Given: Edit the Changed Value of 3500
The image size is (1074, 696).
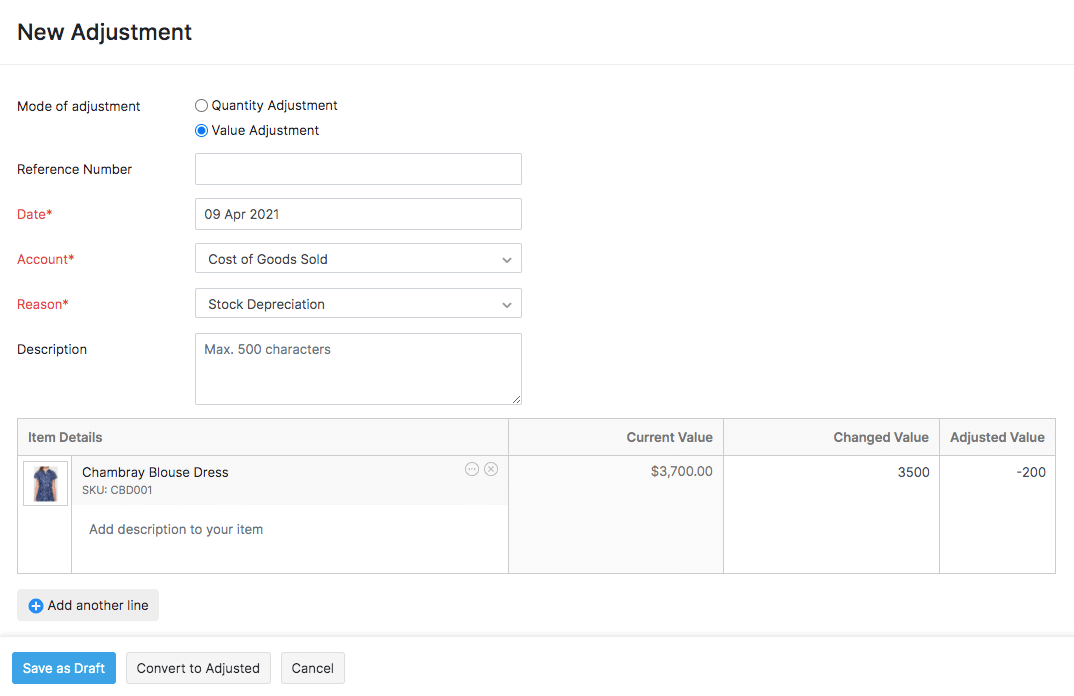Looking at the screenshot, I should tap(880, 472).
